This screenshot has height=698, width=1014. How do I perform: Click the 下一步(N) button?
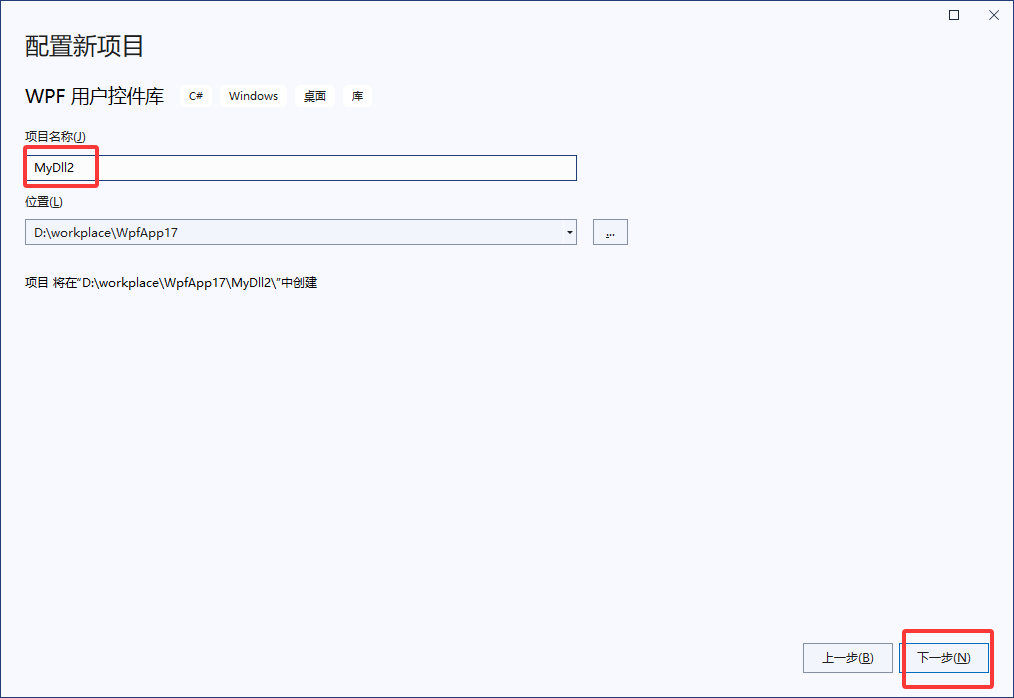pyautogui.click(x=945, y=657)
